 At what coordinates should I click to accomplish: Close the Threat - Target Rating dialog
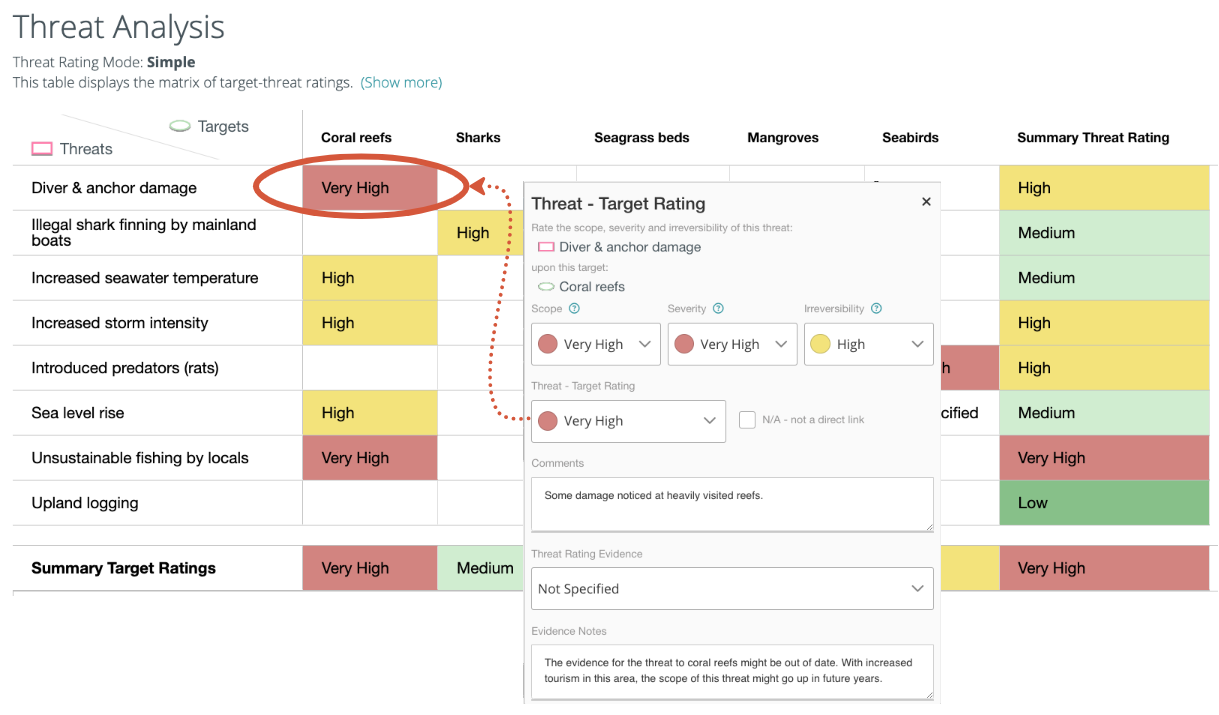pos(926,202)
